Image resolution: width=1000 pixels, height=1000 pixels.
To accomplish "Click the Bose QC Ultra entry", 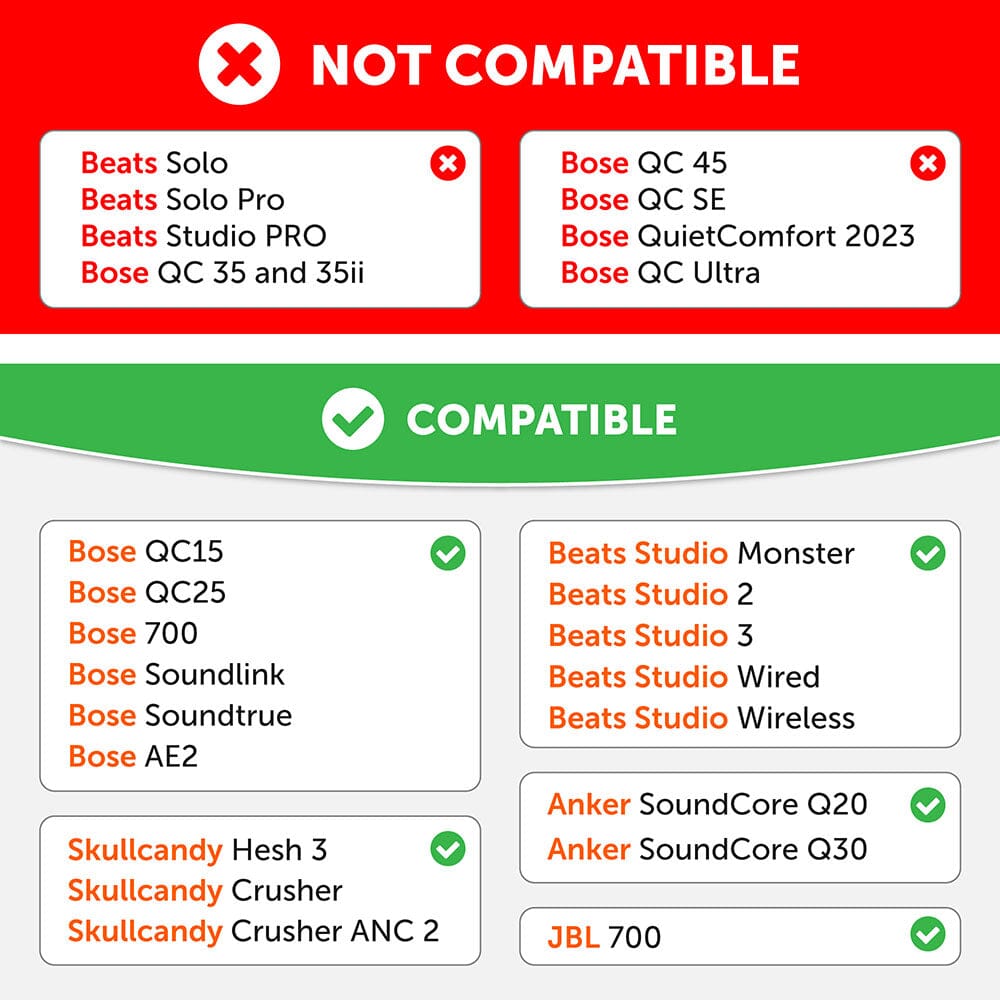I will pyautogui.click(x=660, y=273).
